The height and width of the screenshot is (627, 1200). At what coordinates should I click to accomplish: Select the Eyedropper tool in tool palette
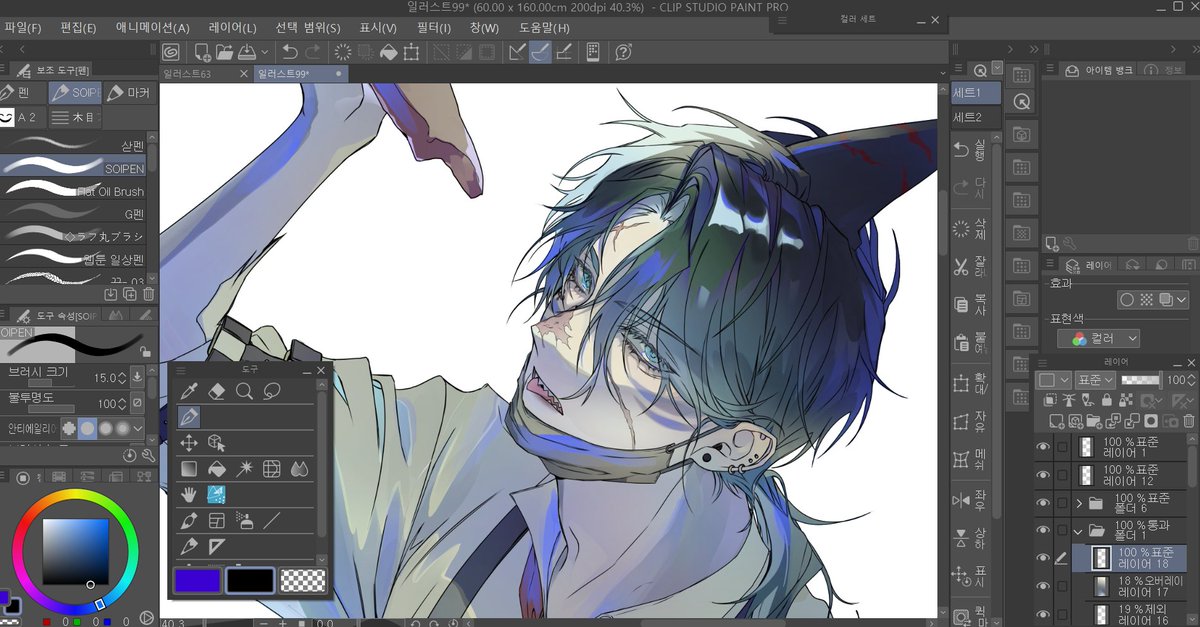point(188,391)
